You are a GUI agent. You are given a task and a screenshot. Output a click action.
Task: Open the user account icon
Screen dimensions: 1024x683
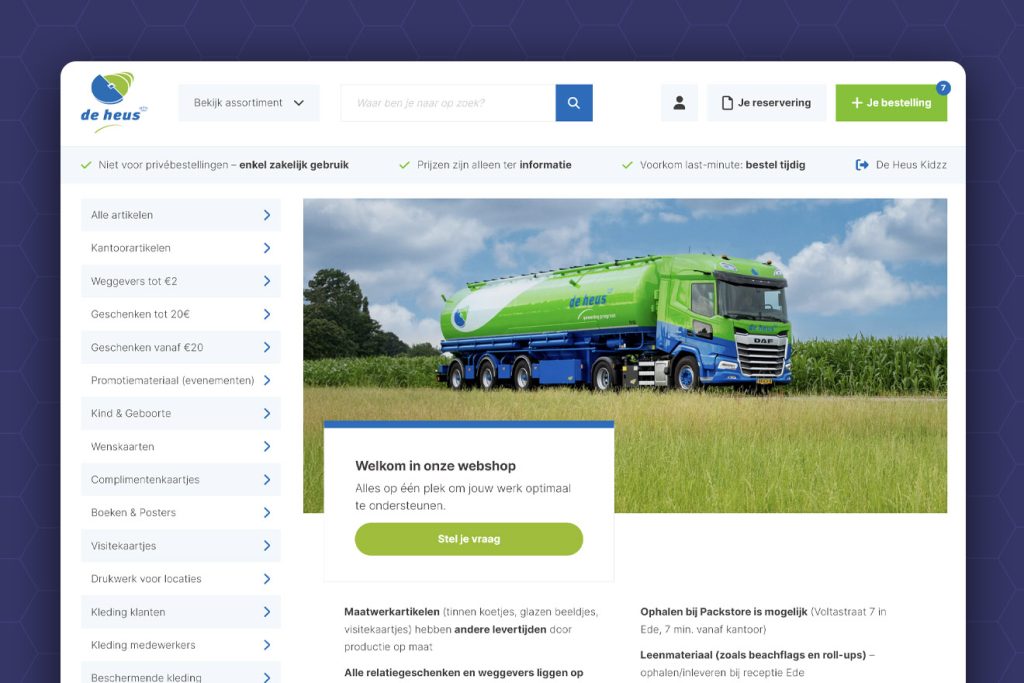pos(679,103)
